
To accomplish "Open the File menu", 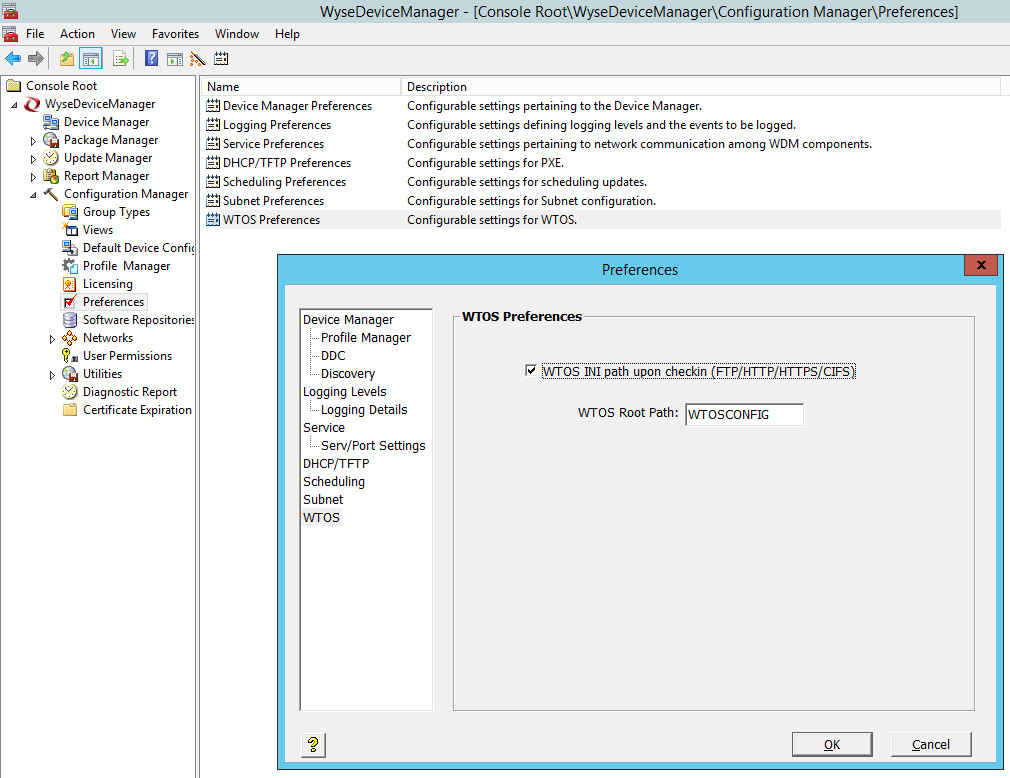I will (x=35, y=34).
